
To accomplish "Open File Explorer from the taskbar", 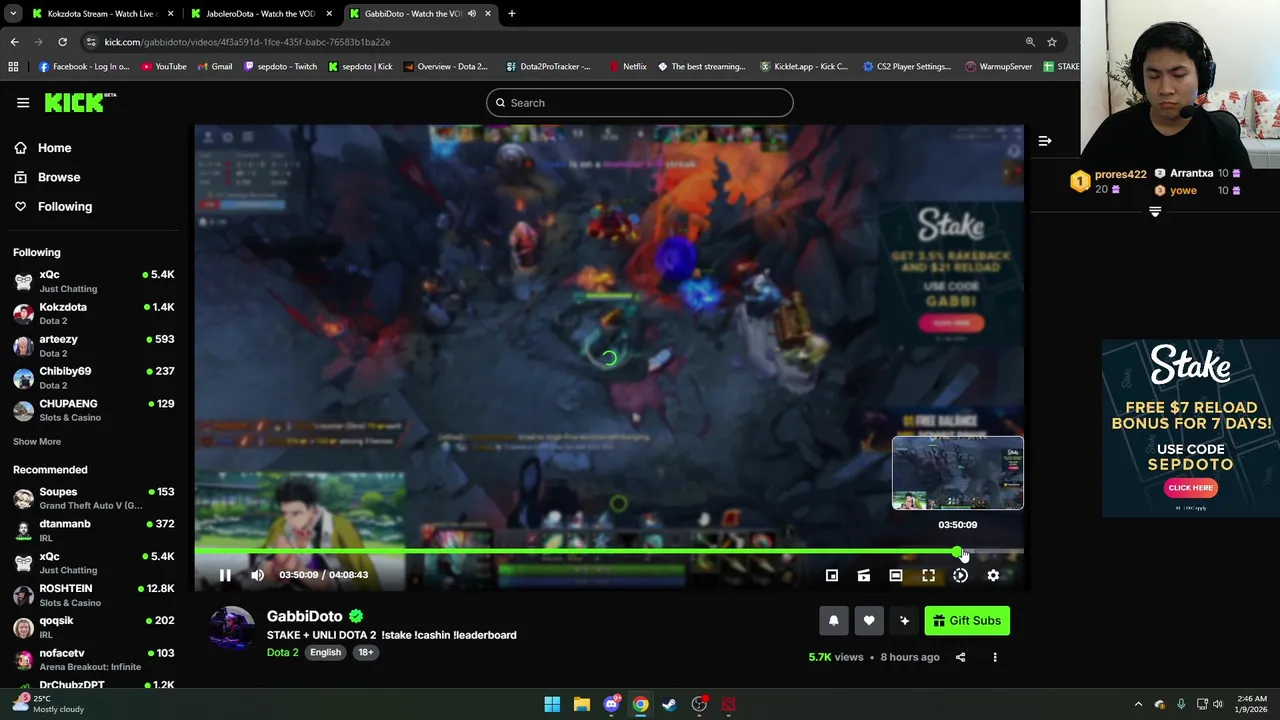I will 581,704.
